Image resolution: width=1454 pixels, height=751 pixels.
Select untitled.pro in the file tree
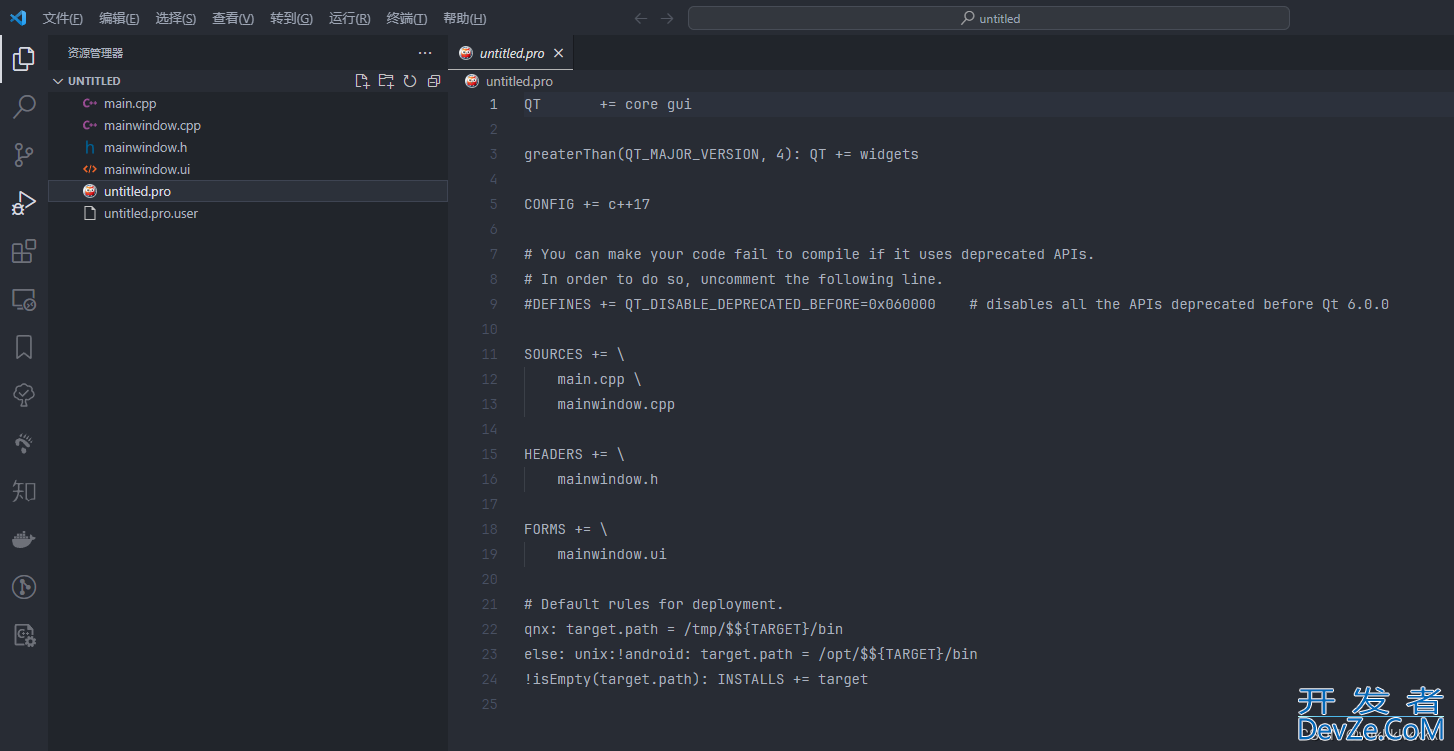point(248,191)
